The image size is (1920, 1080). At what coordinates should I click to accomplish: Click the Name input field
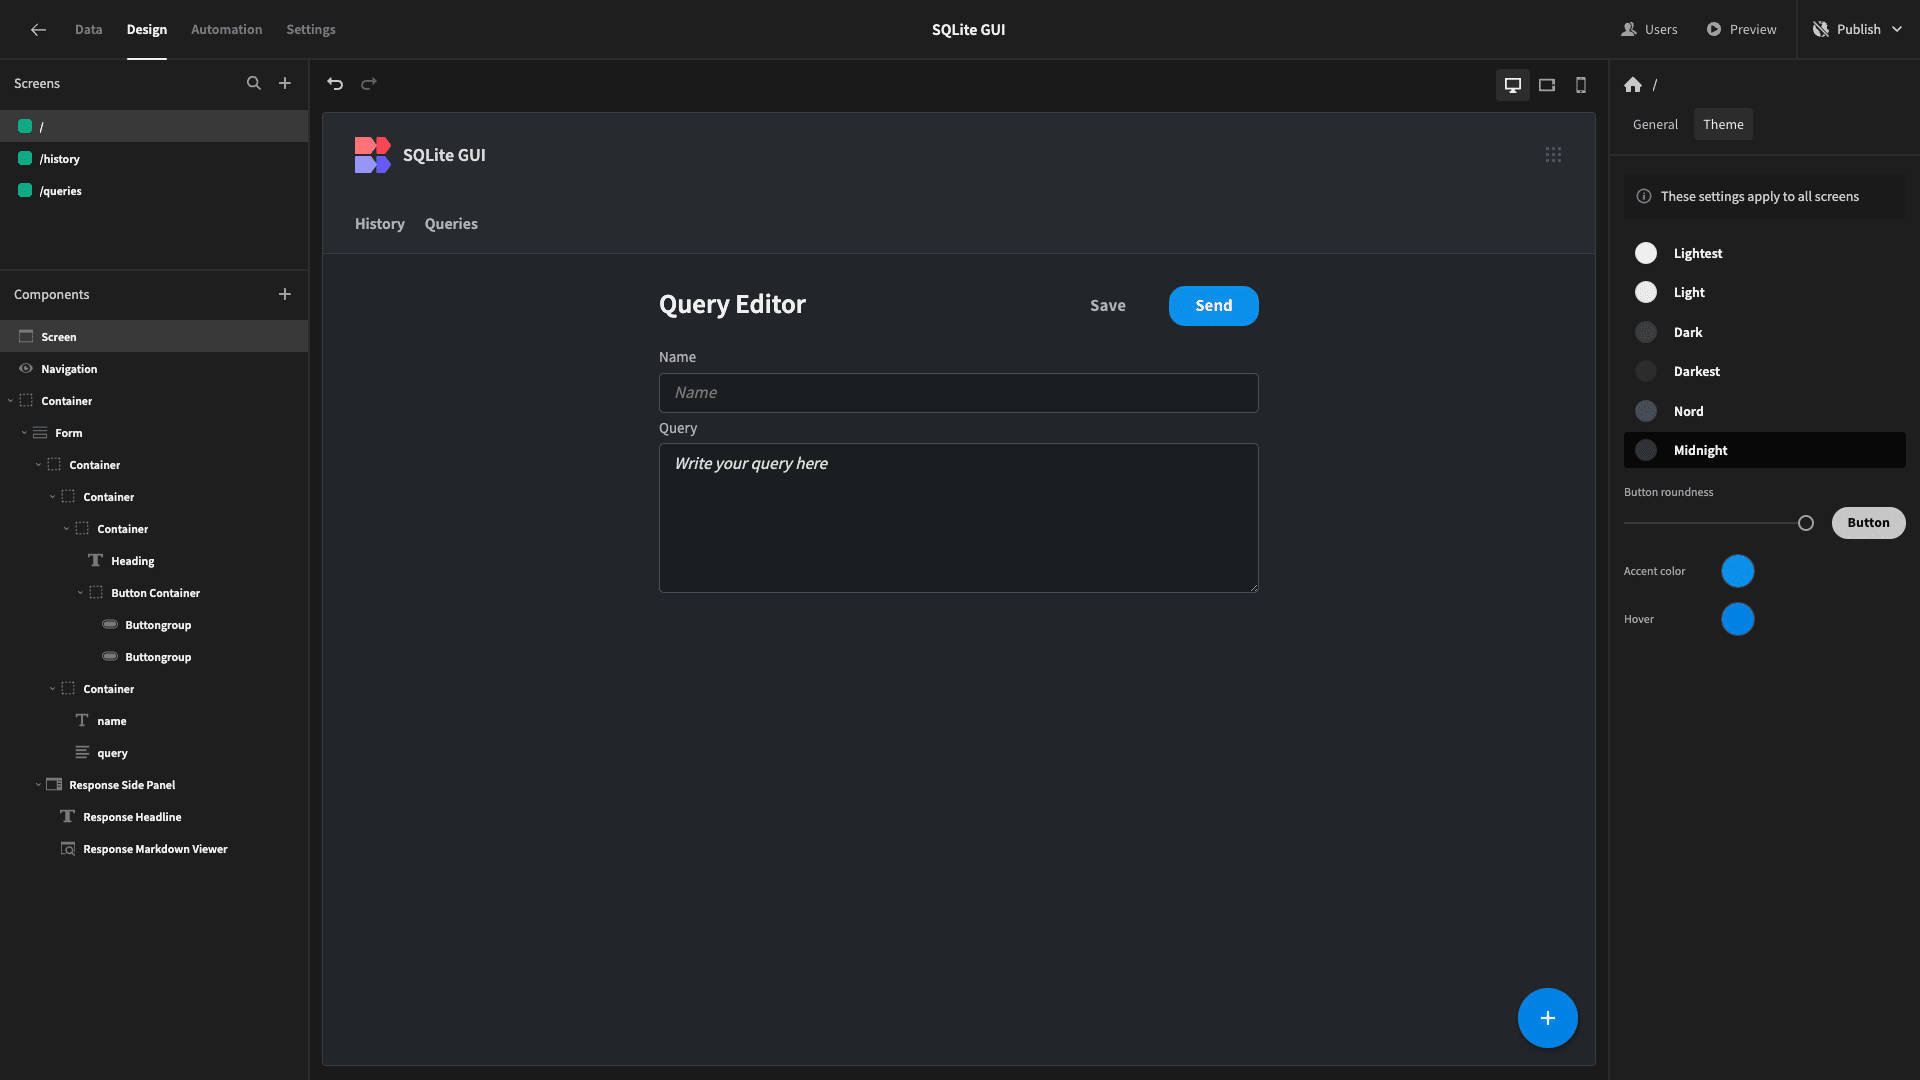pos(958,393)
